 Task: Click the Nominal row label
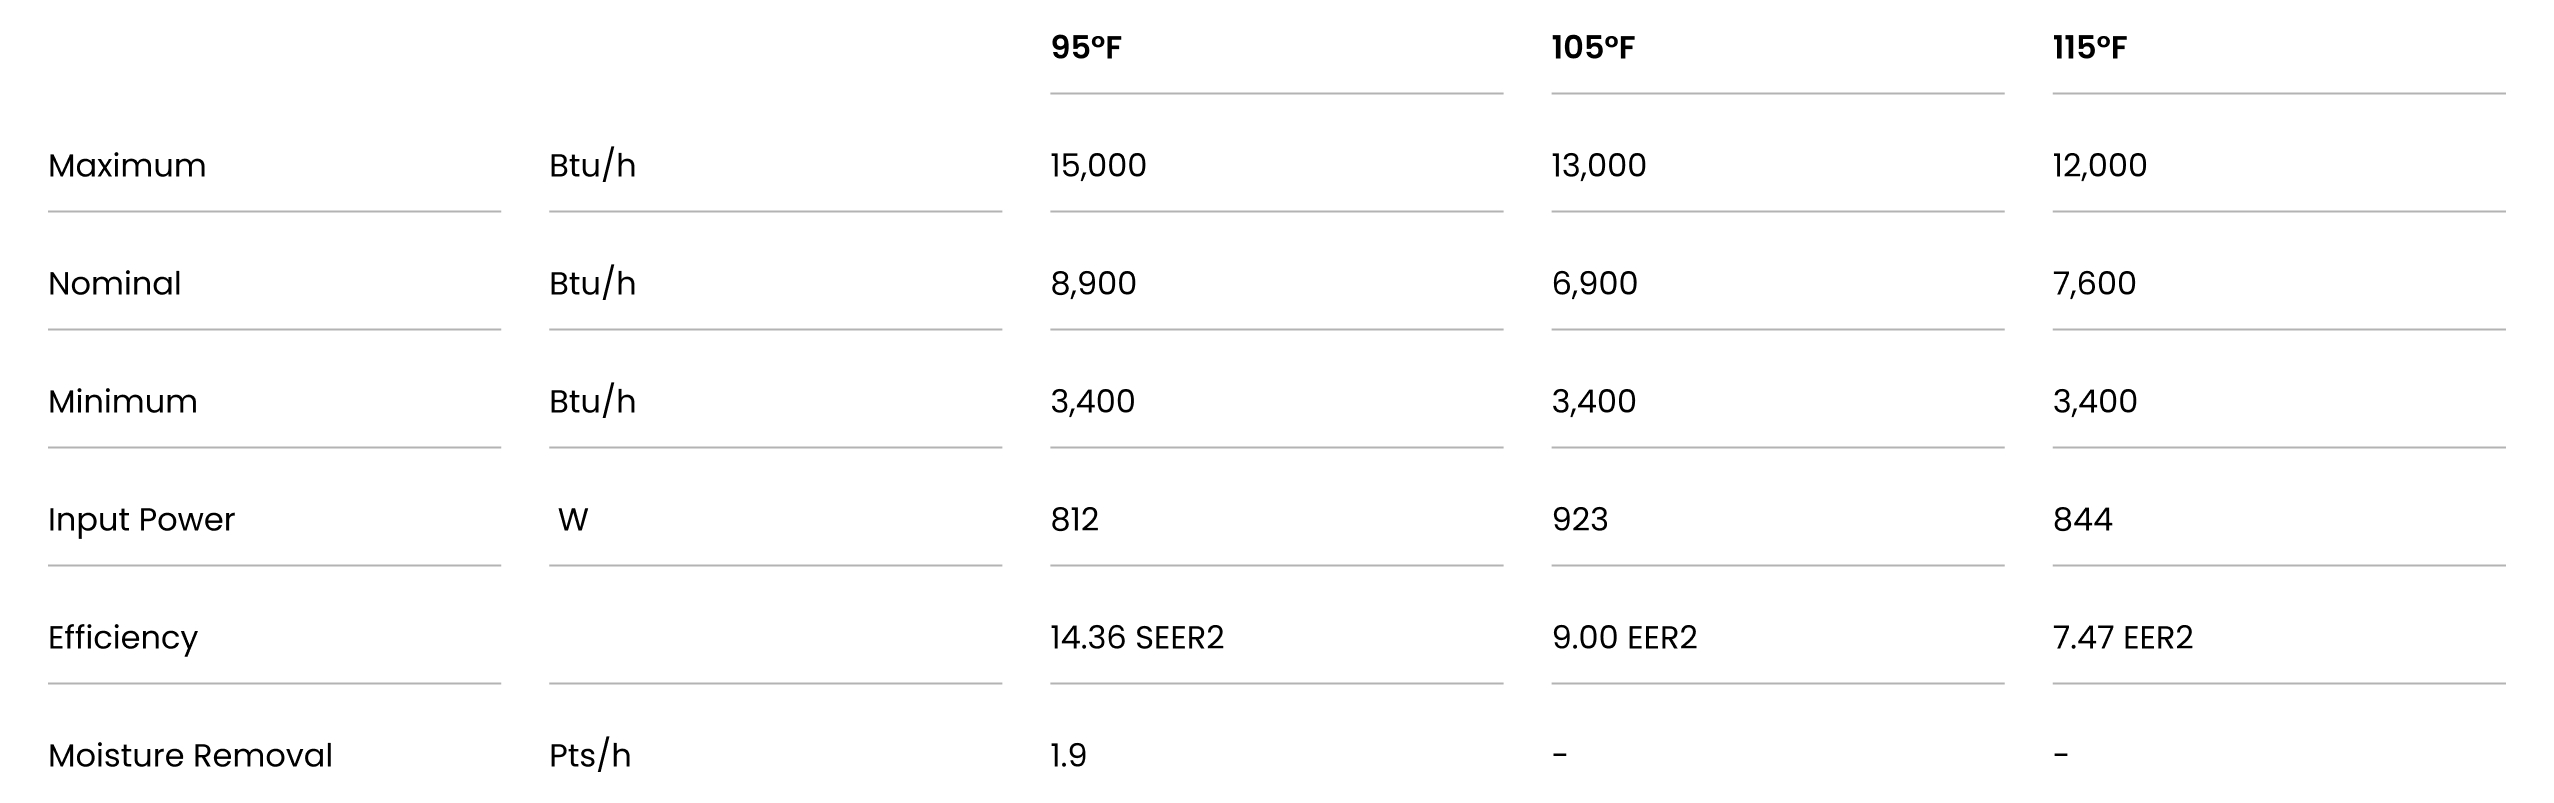(x=115, y=283)
